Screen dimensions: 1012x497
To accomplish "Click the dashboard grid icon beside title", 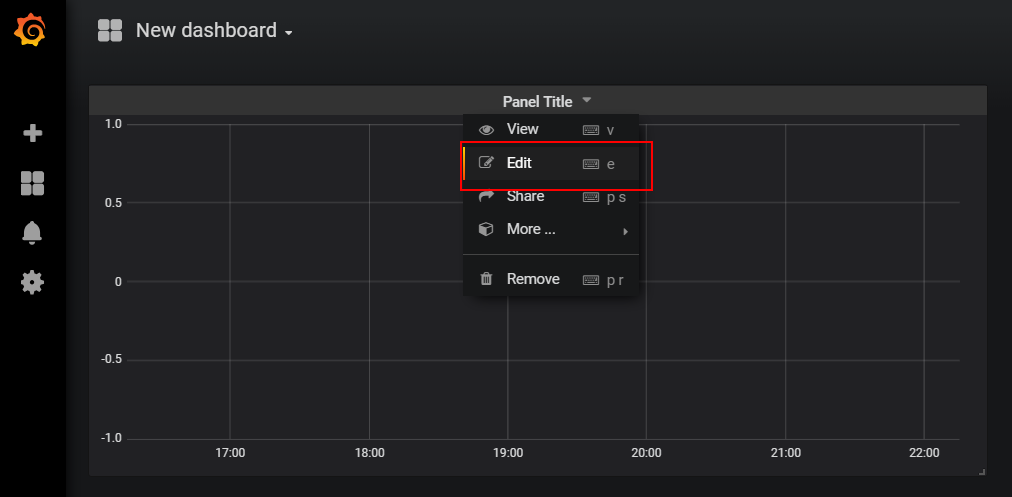I will coord(110,30).
